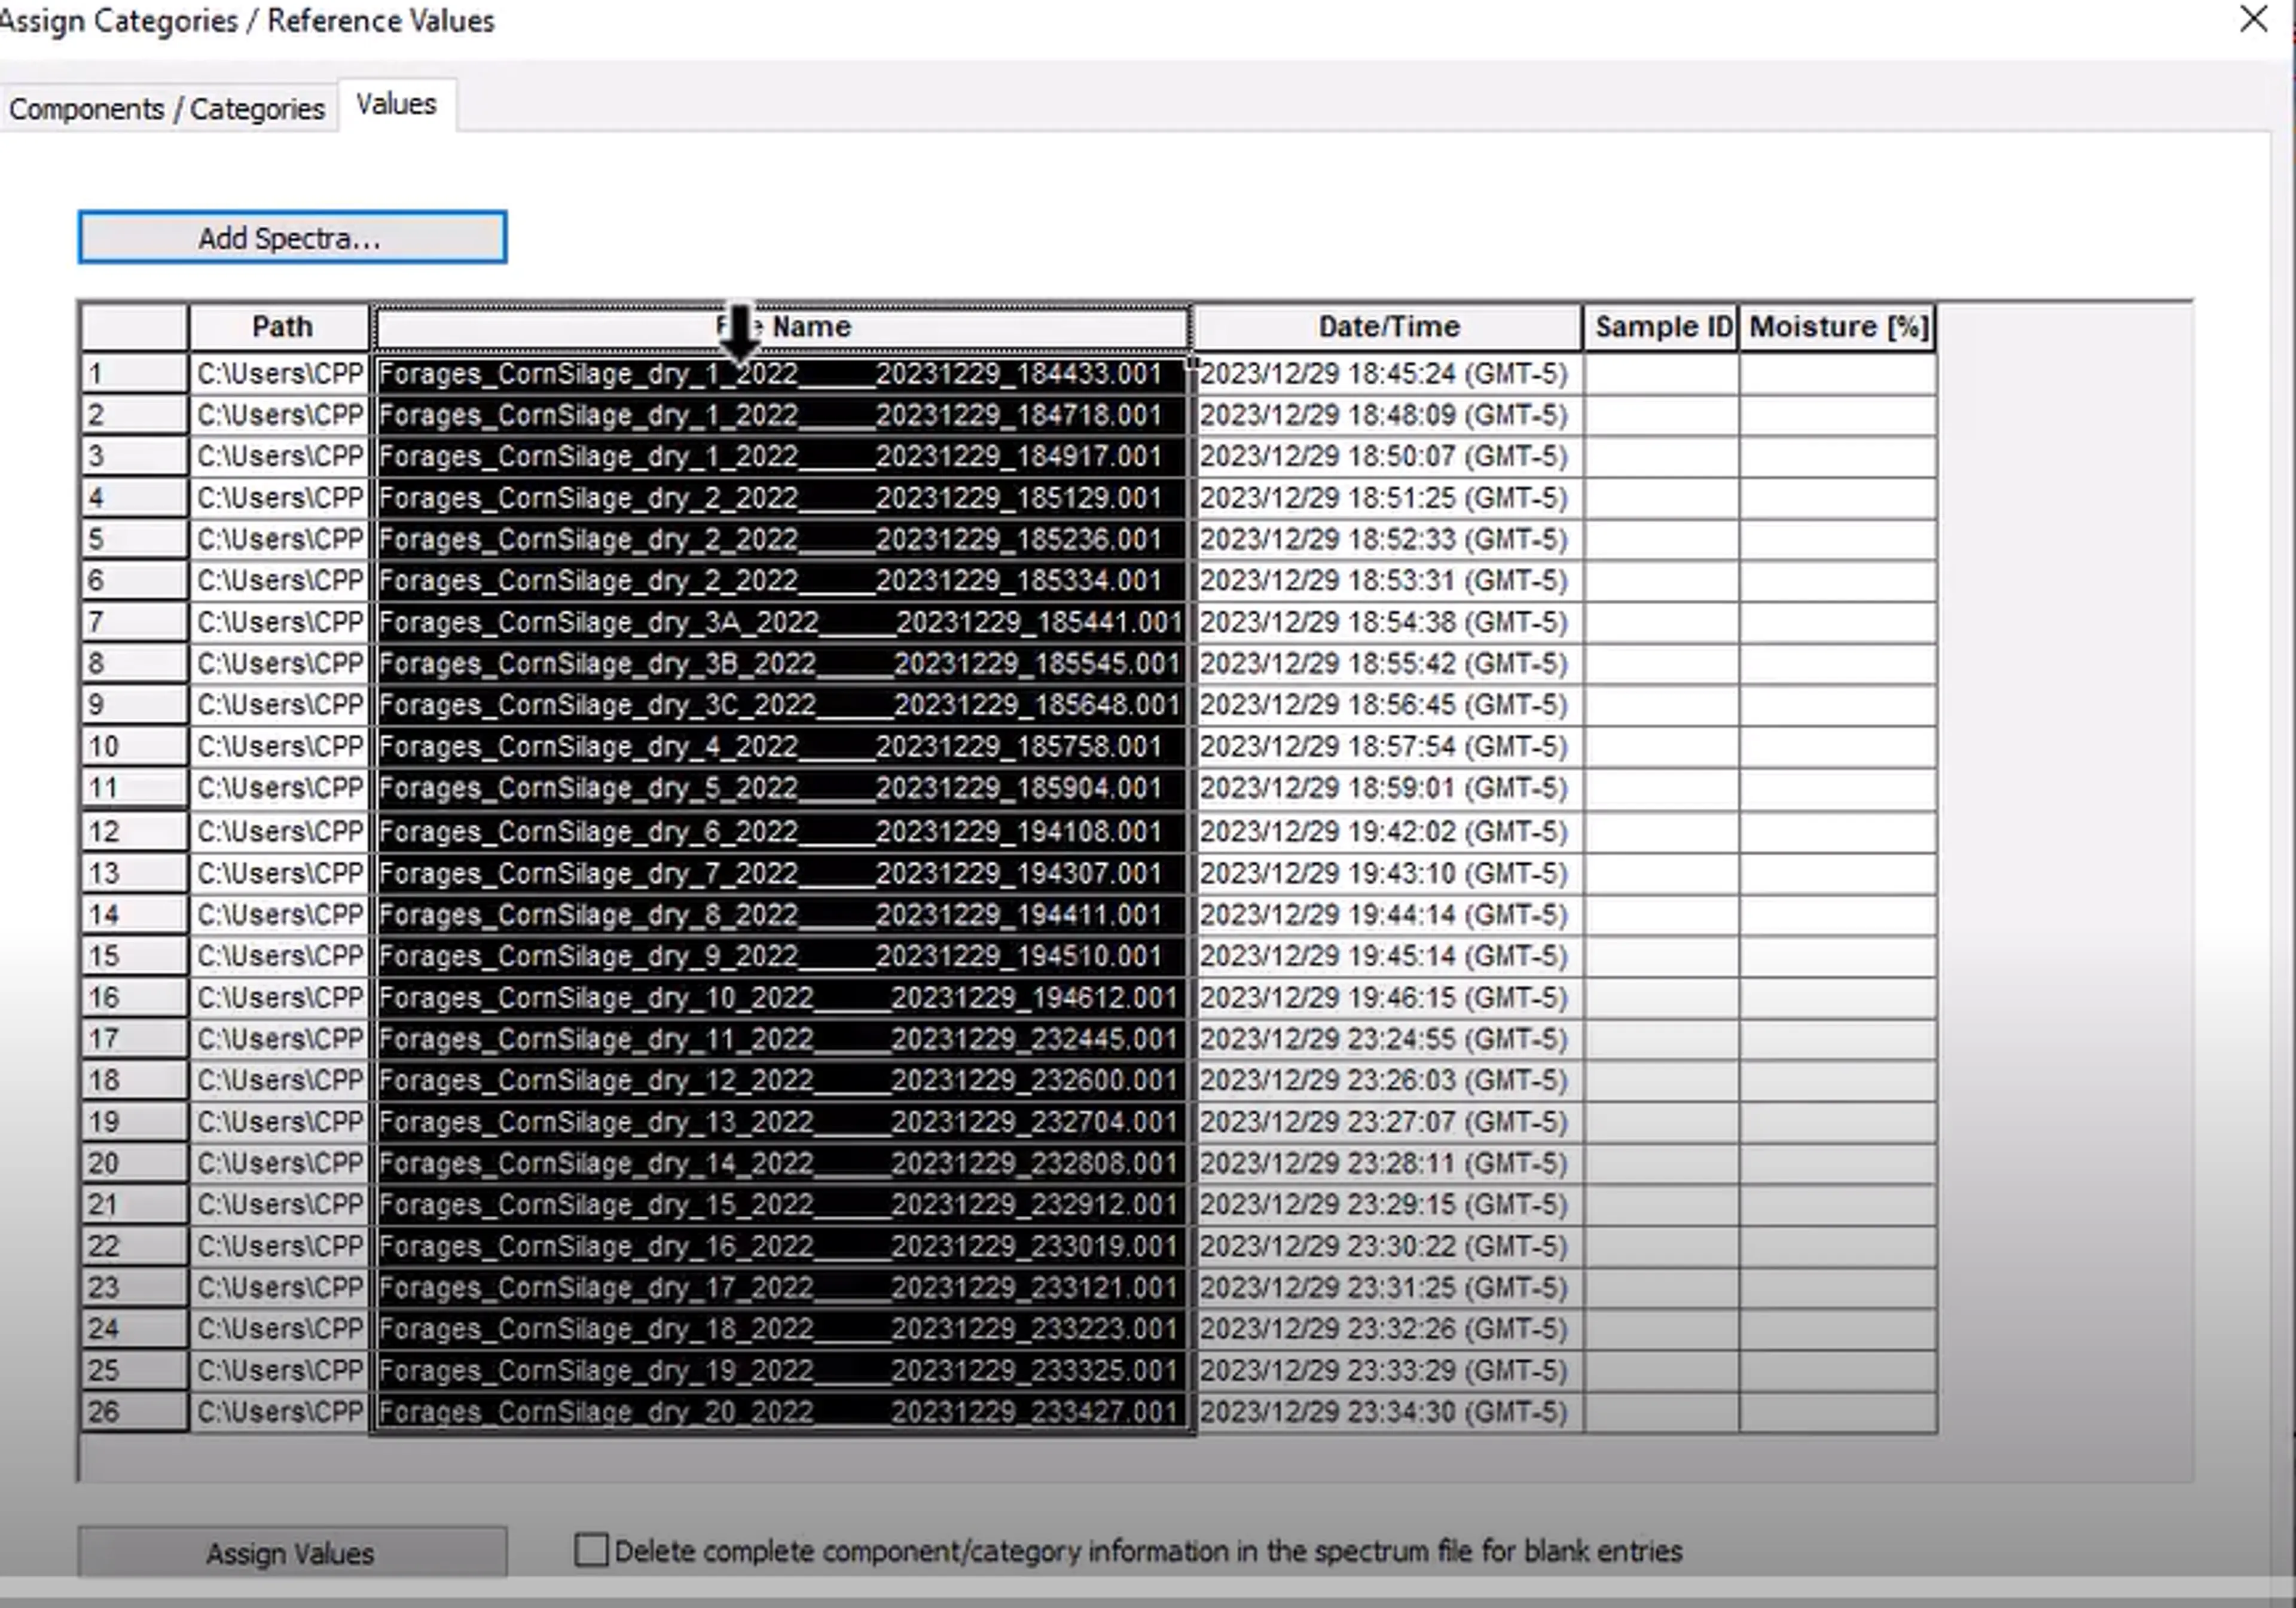2296x1608 pixels.
Task: Click the Sample ID cell in row 20
Action: [1661, 1163]
